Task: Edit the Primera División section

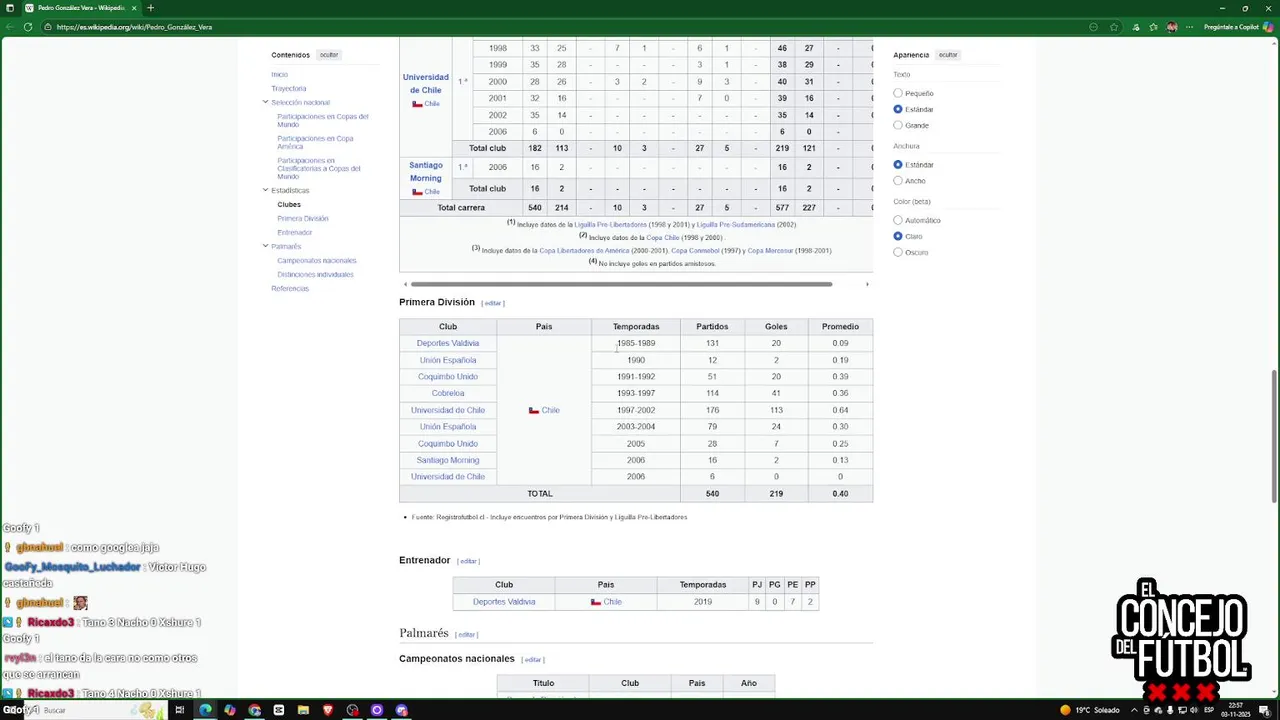Action: click(493, 303)
